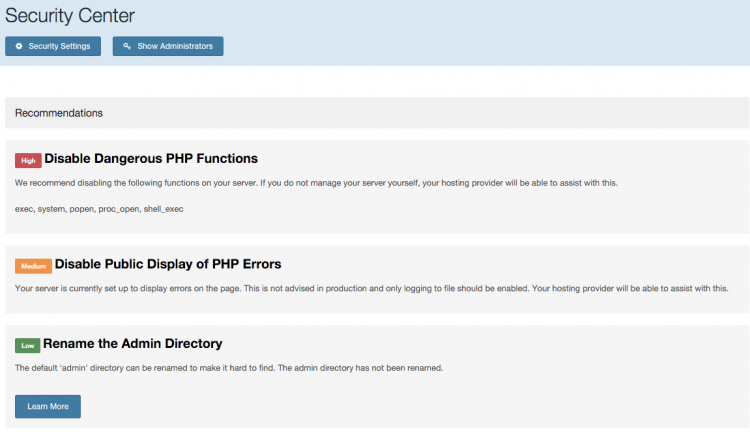Click the display errors description text
Image resolution: width=750 pixels, height=432 pixels.
point(372,288)
